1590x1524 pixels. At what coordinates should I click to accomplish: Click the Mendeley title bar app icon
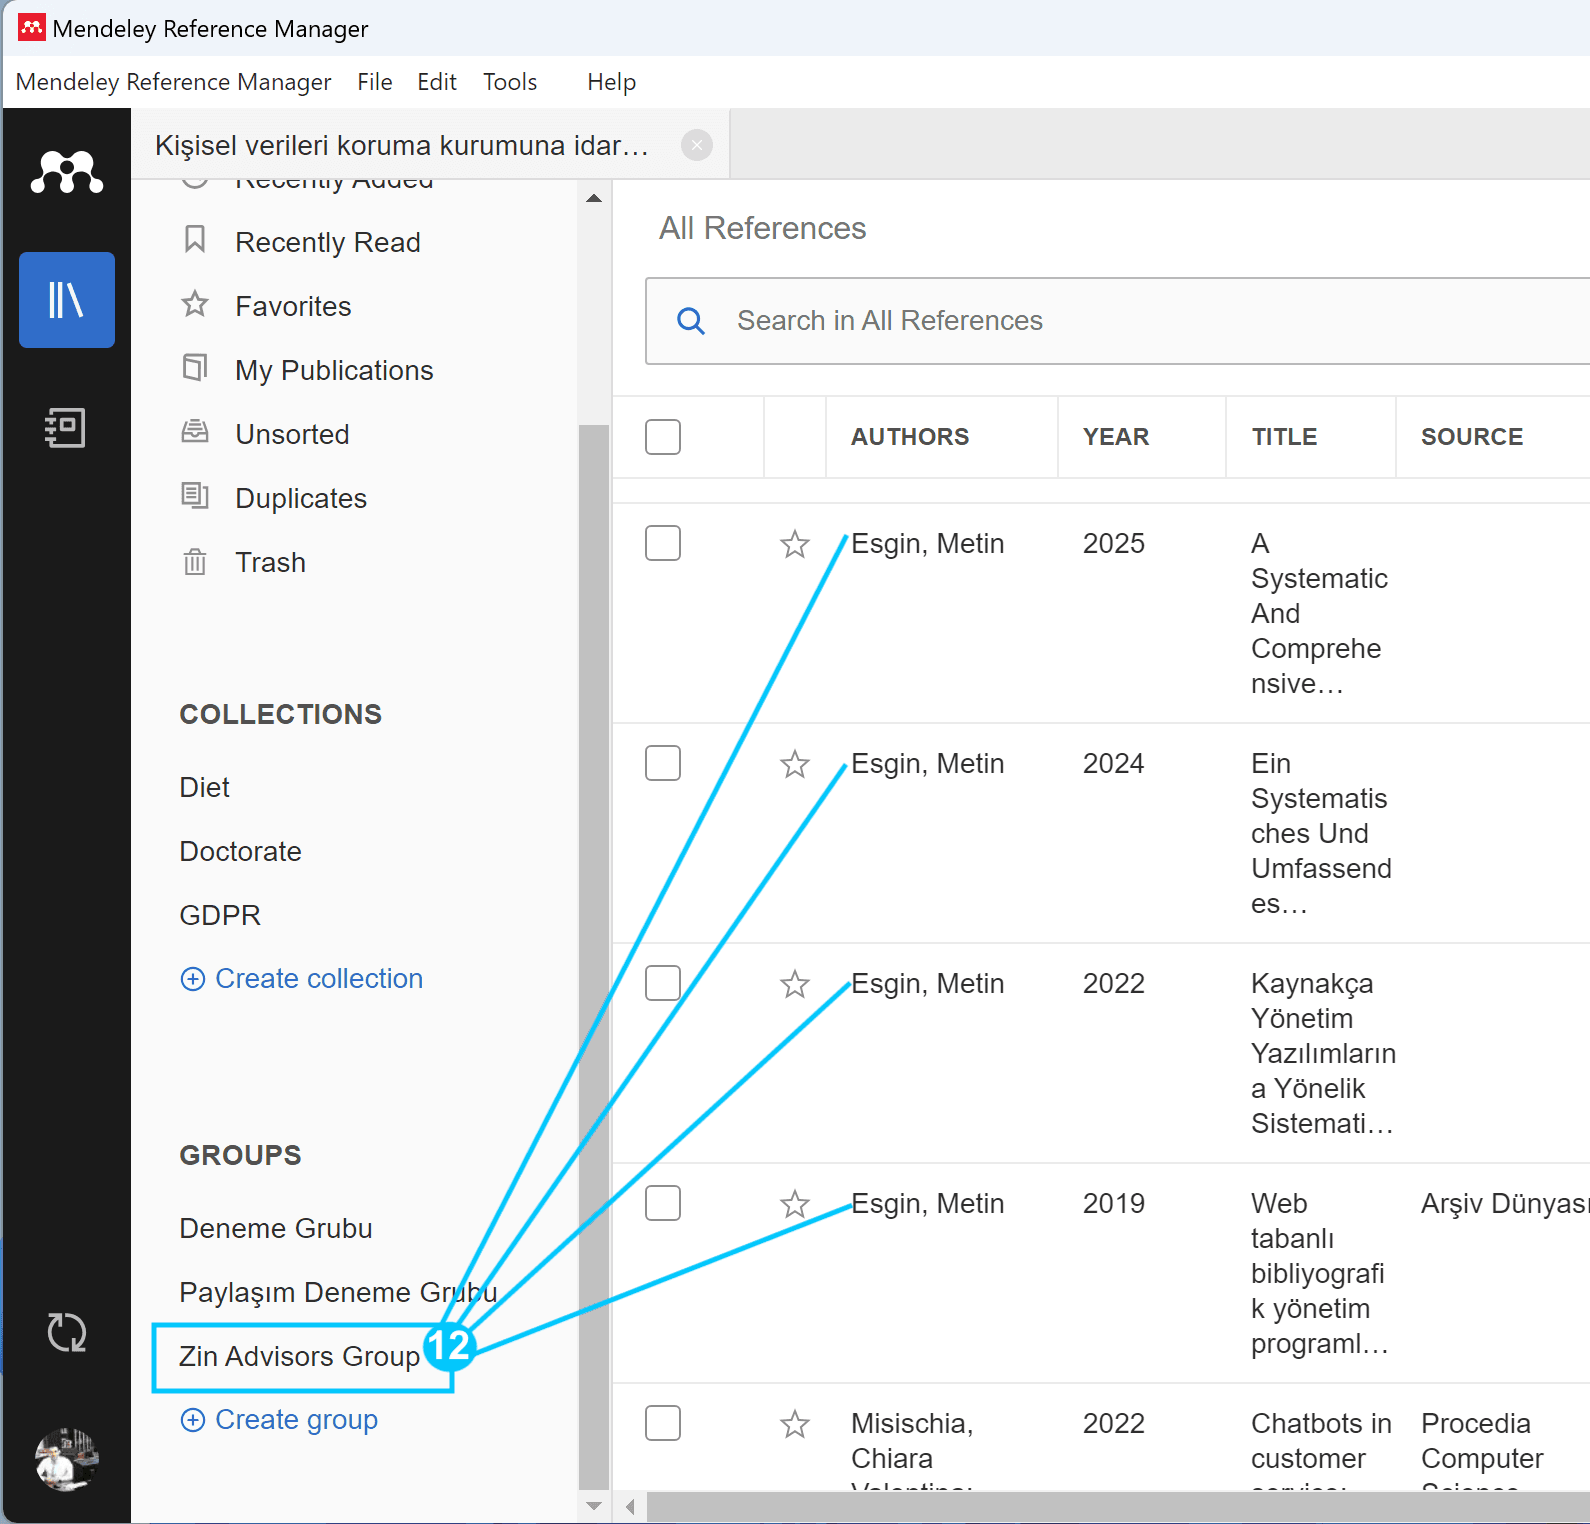coord(31,28)
